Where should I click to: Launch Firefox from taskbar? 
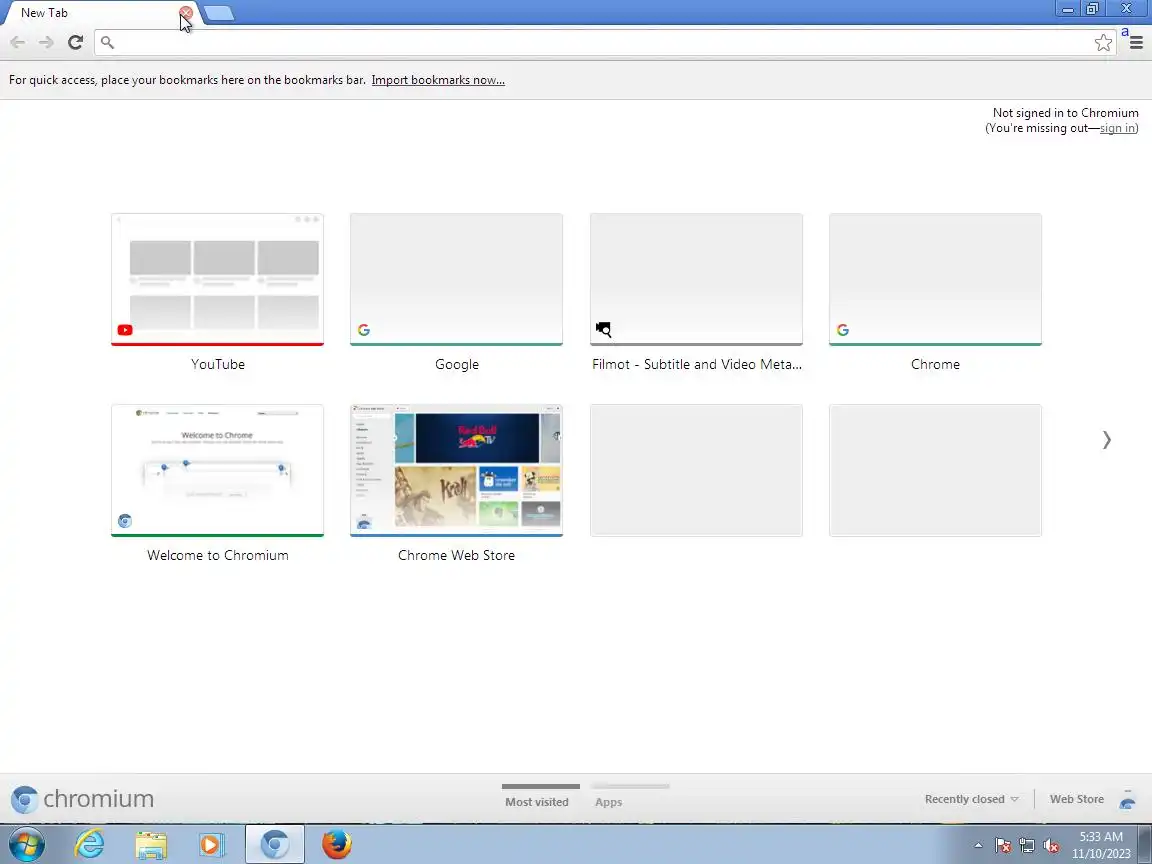(x=336, y=844)
